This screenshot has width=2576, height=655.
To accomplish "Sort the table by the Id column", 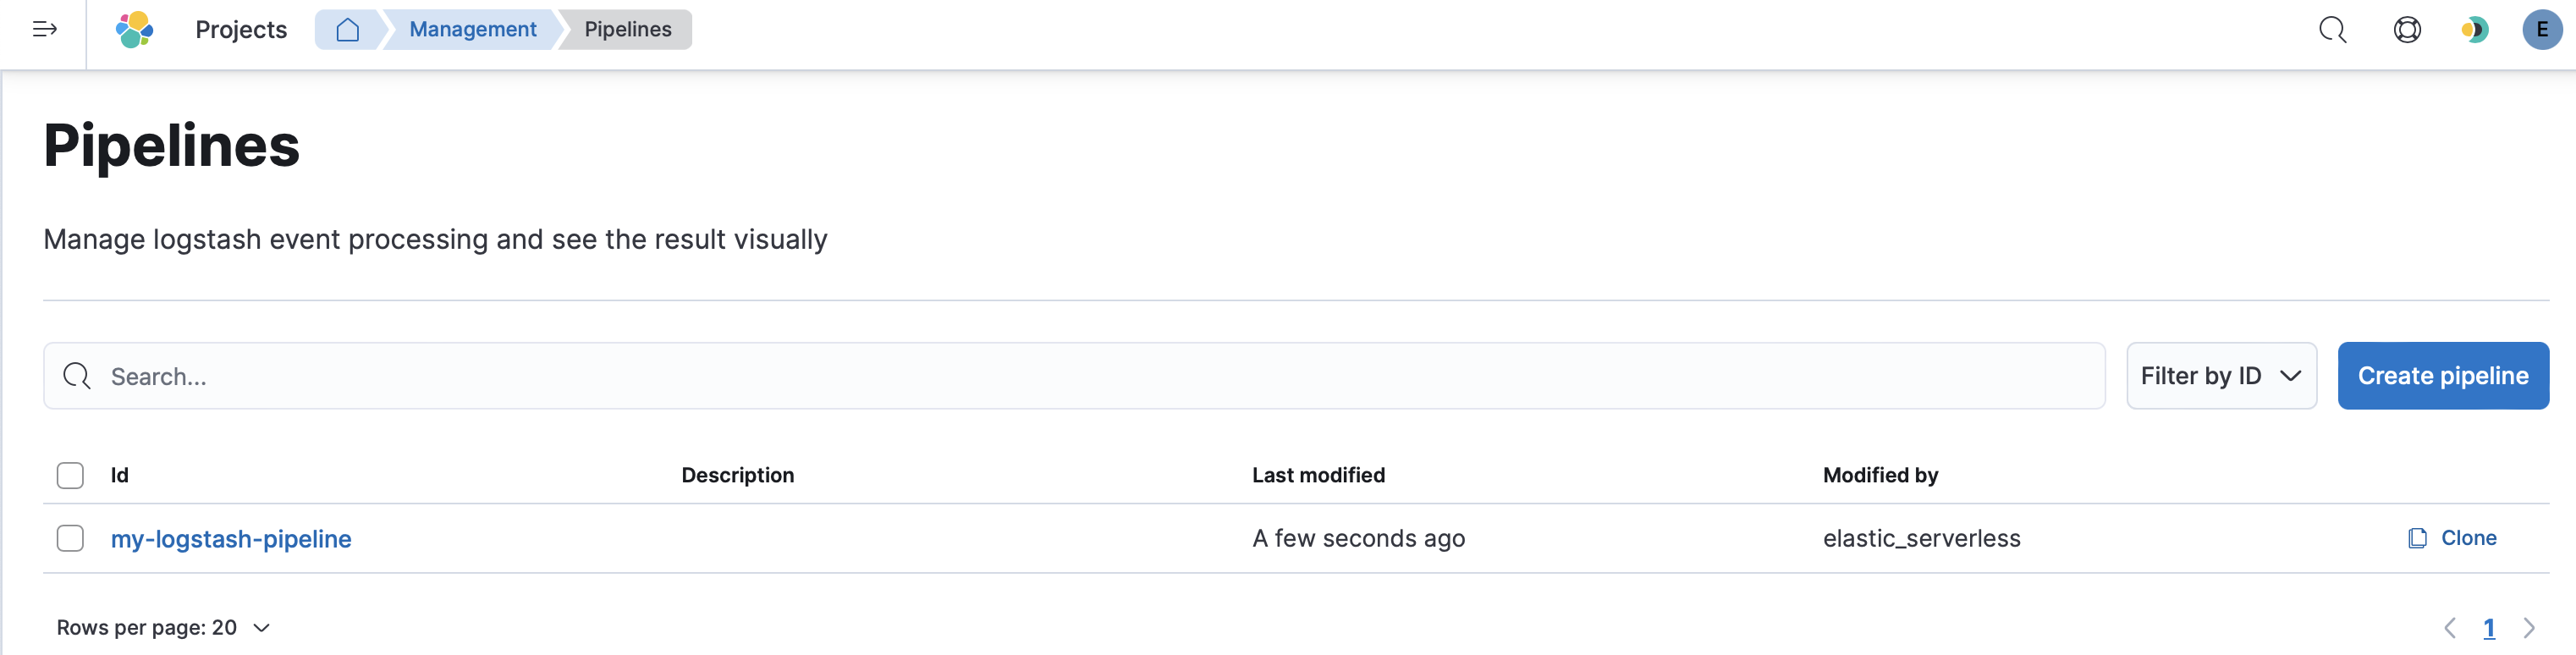I will coord(120,475).
